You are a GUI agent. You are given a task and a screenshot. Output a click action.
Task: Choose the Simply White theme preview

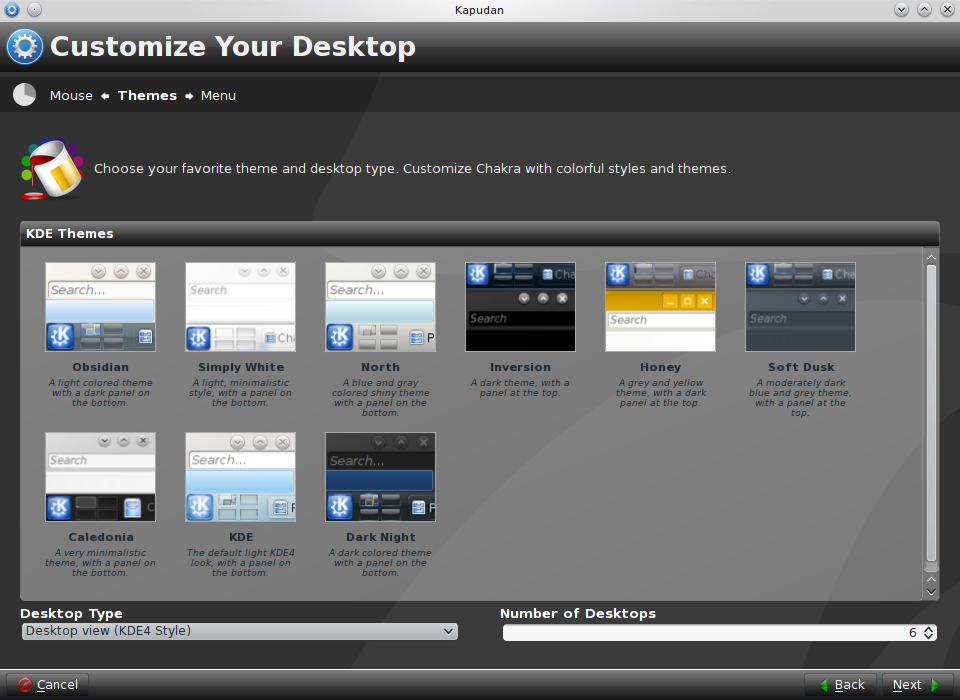click(240, 307)
